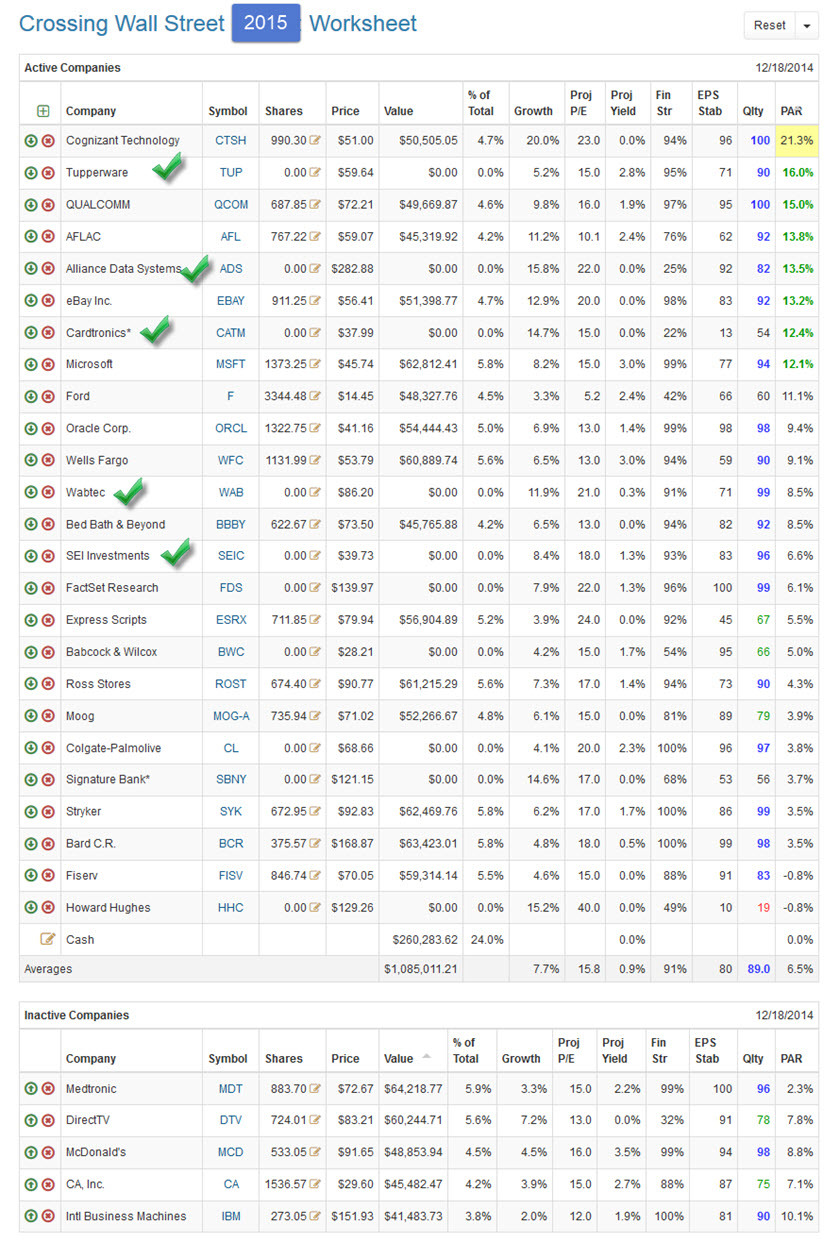
Task: Select the Alliance Data Systems price $282.88
Action: tap(352, 269)
